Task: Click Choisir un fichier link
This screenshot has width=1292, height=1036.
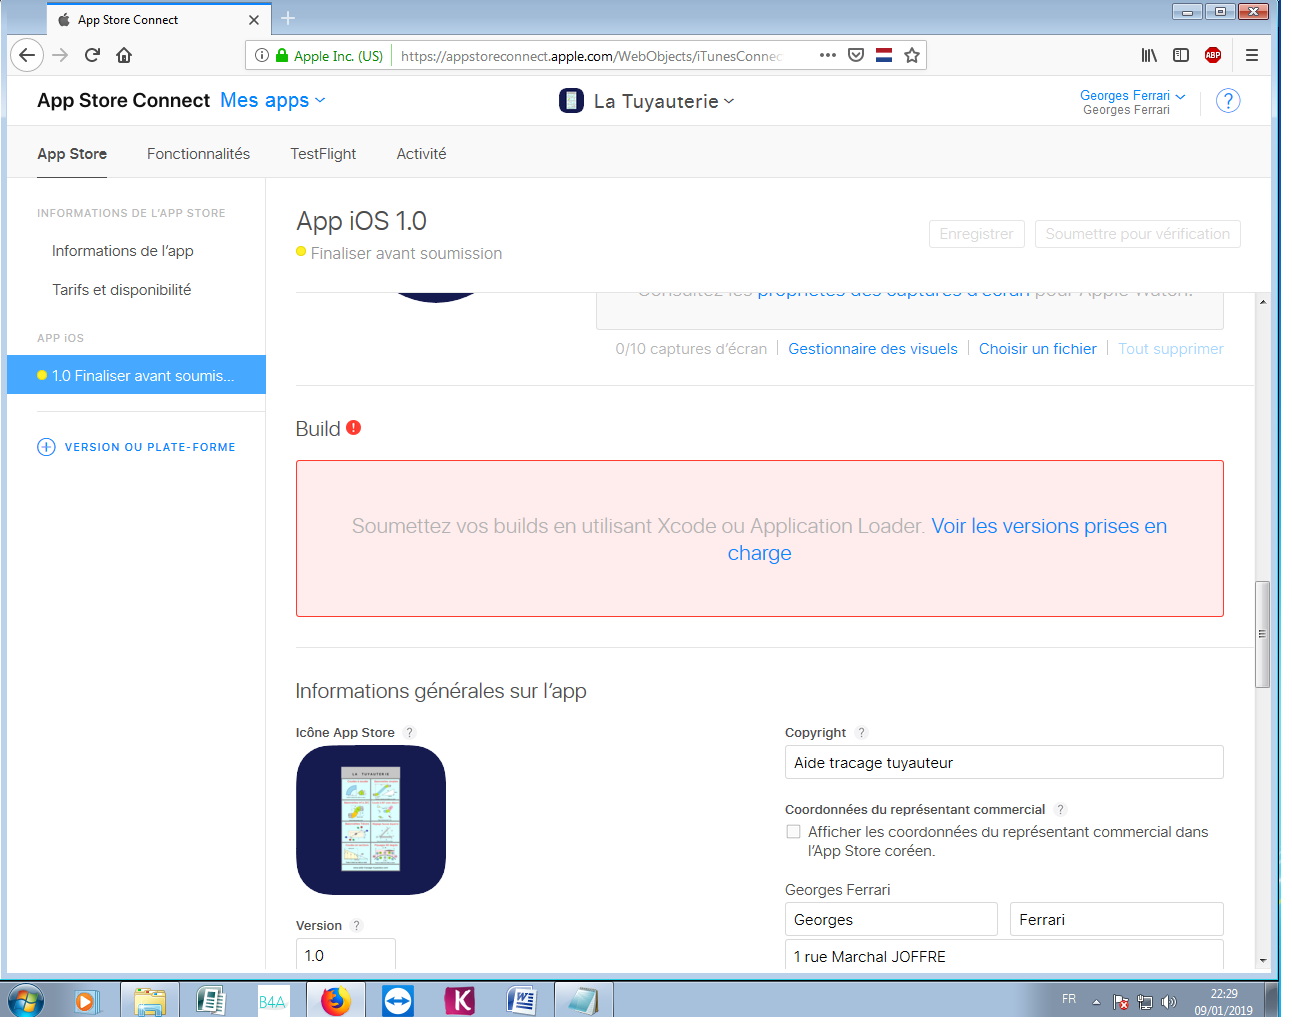Action: [1038, 349]
